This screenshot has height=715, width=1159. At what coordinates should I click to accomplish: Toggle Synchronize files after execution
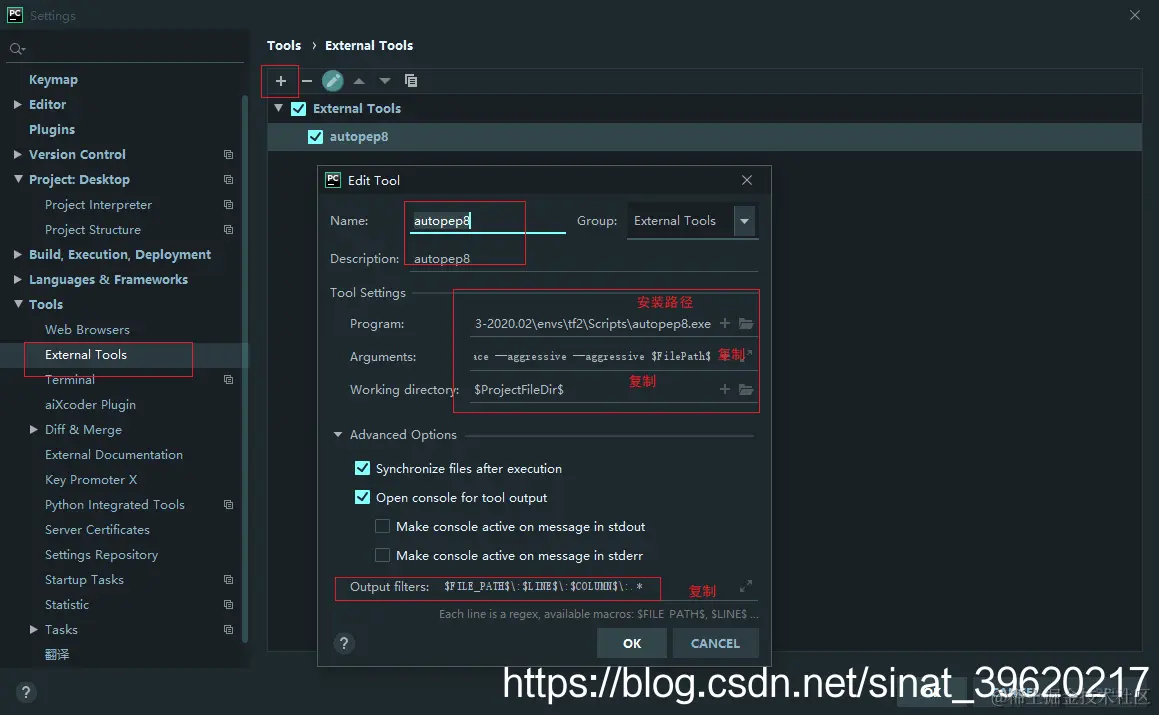point(362,468)
